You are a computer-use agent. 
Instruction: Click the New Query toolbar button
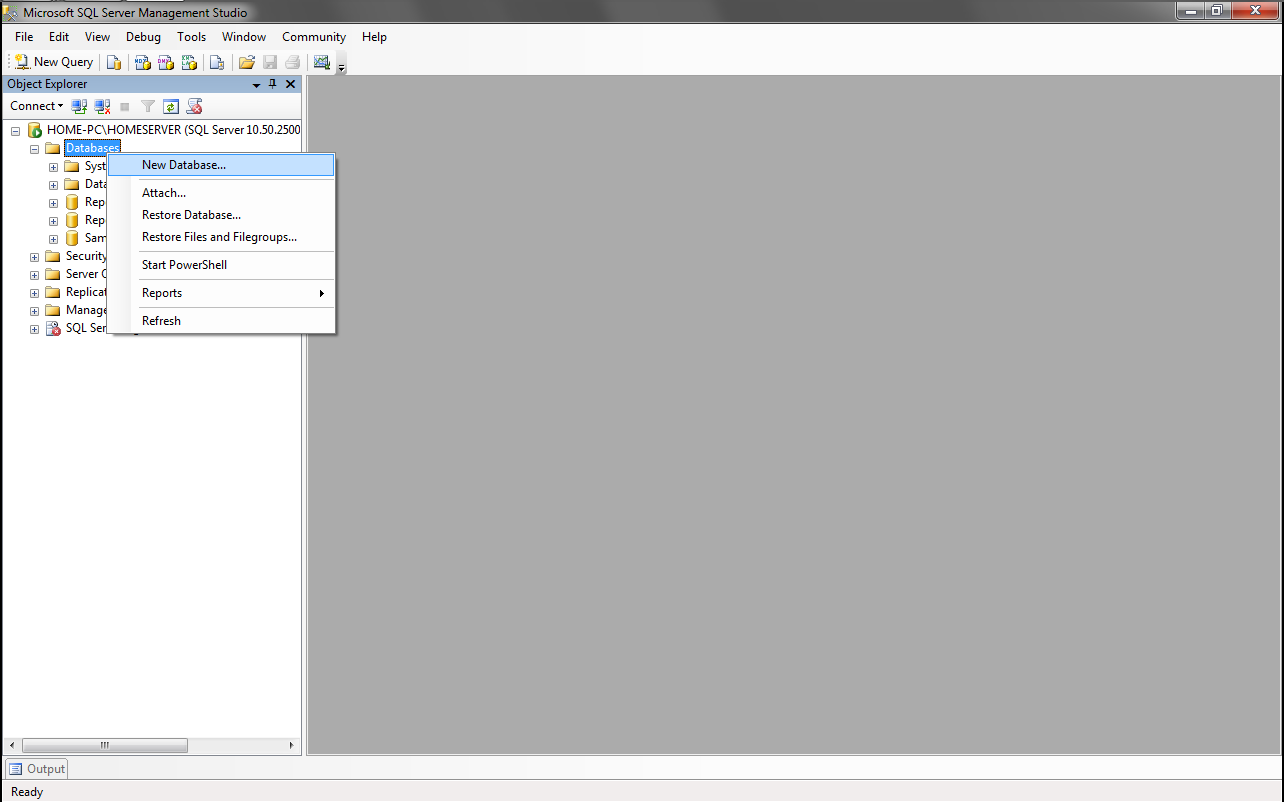pos(54,62)
